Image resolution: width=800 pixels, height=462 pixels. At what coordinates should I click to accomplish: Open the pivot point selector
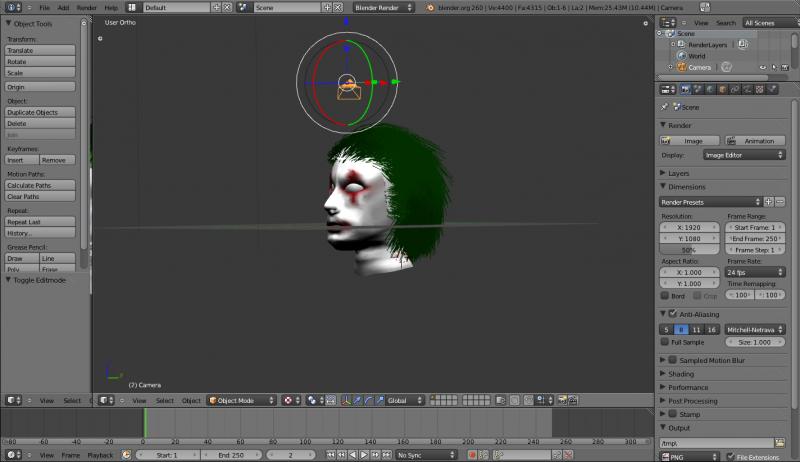coord(314,400)
